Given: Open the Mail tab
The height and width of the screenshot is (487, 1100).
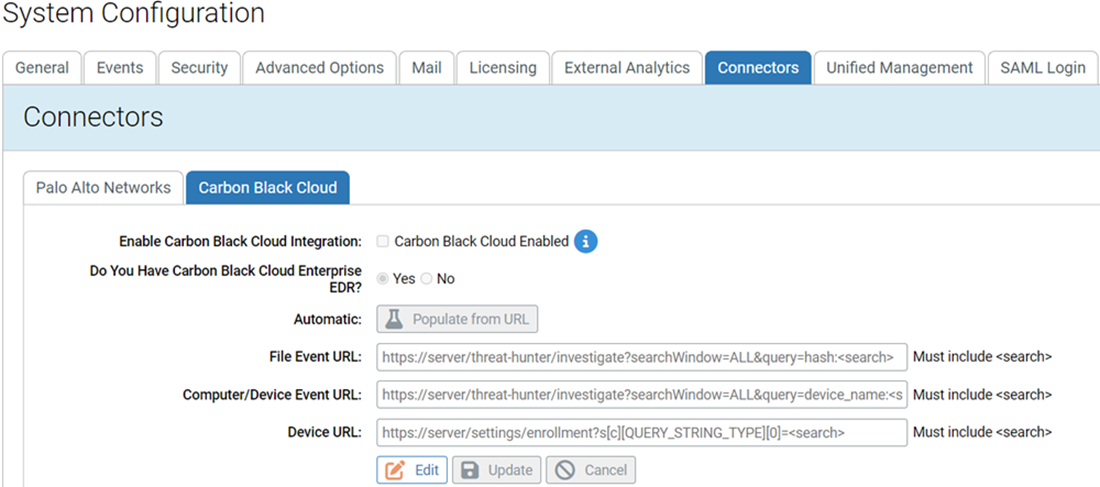Looking at the screenshot, I should coord(427,68).
